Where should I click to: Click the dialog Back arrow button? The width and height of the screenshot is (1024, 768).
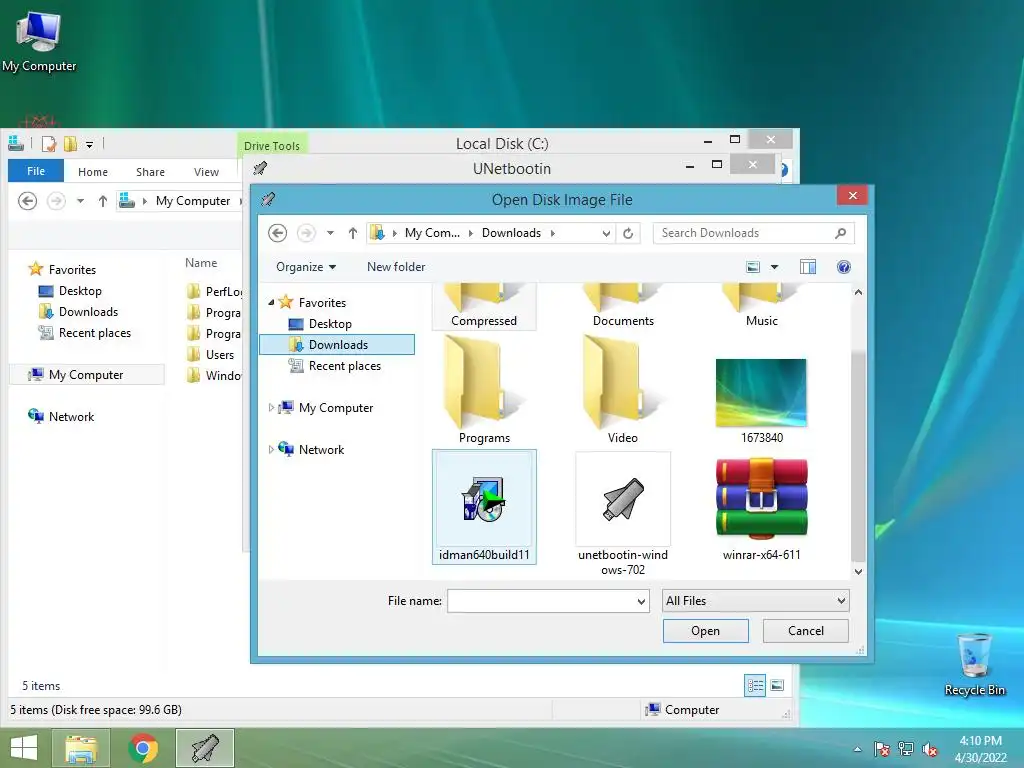[x=278, y=233]
